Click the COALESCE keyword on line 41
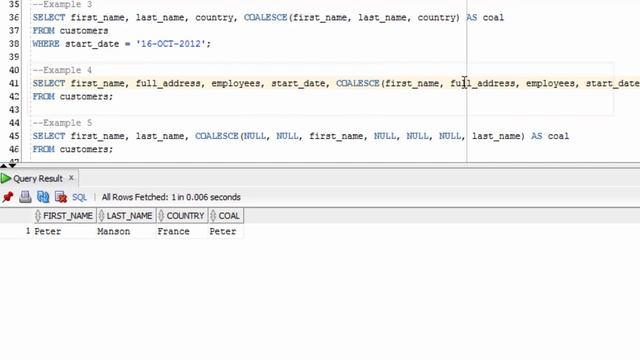 358,83
